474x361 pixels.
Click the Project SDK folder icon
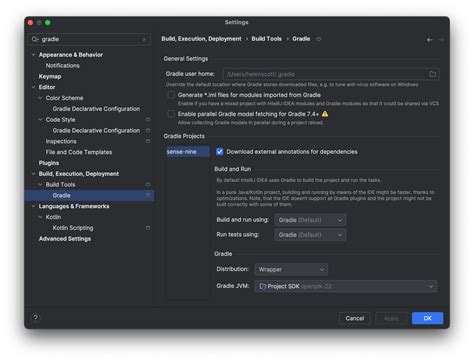[263, 286]
